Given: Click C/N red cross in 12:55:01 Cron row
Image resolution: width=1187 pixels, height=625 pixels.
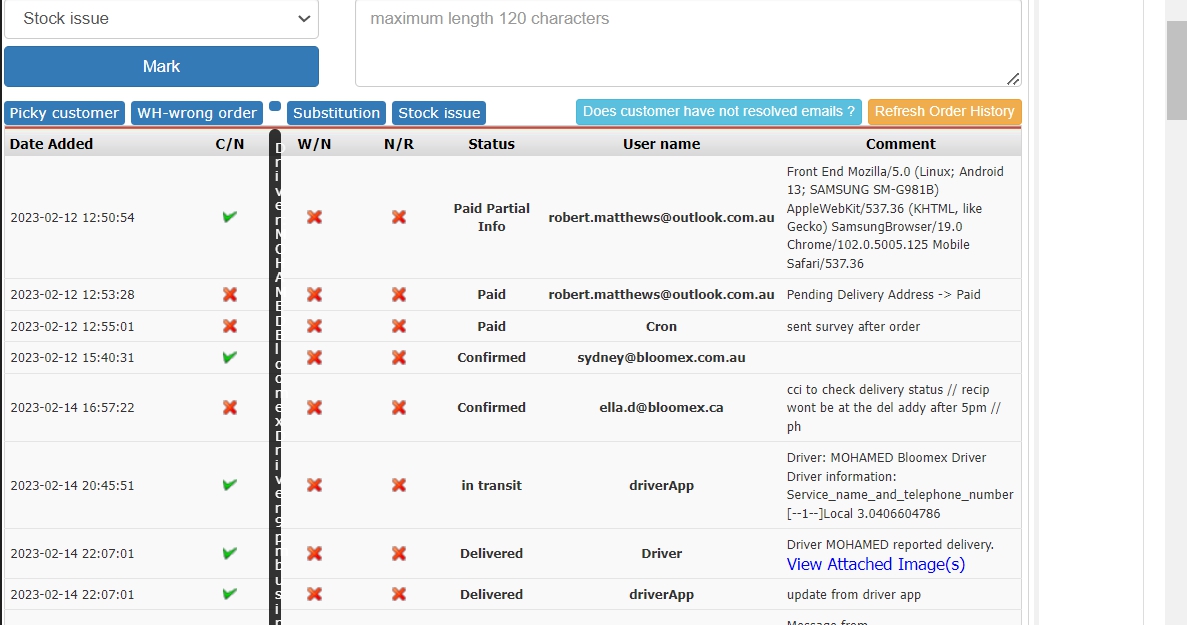Looking at the screenshot, I should [x=229, y=326].
